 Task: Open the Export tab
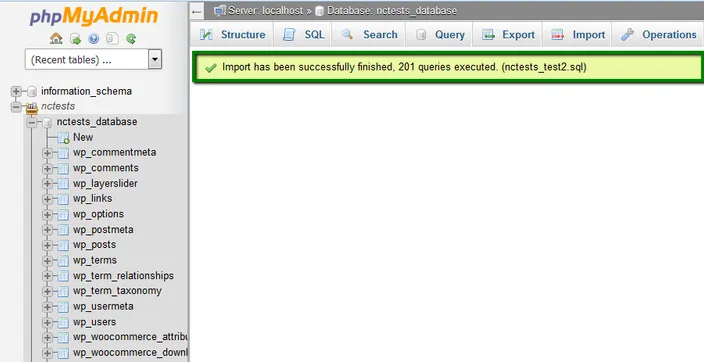coord(508,35)
